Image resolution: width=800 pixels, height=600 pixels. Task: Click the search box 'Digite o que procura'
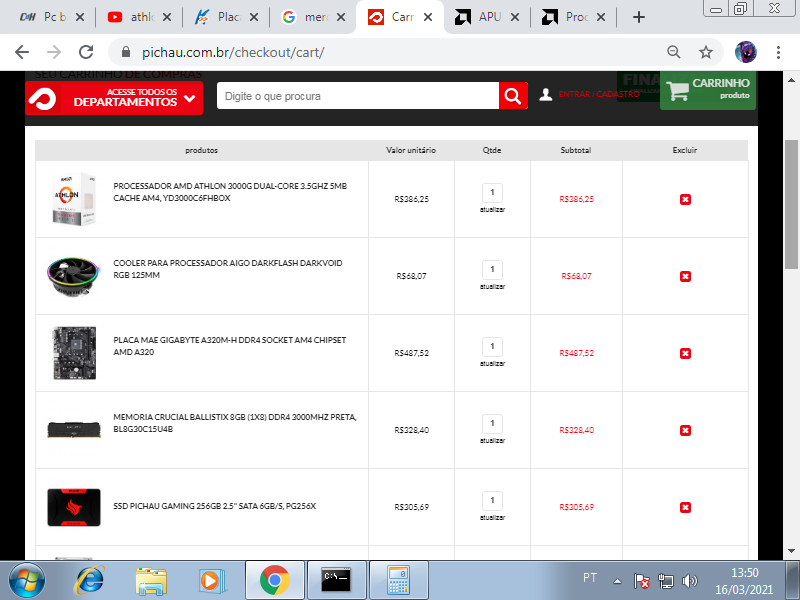[358, 96]
